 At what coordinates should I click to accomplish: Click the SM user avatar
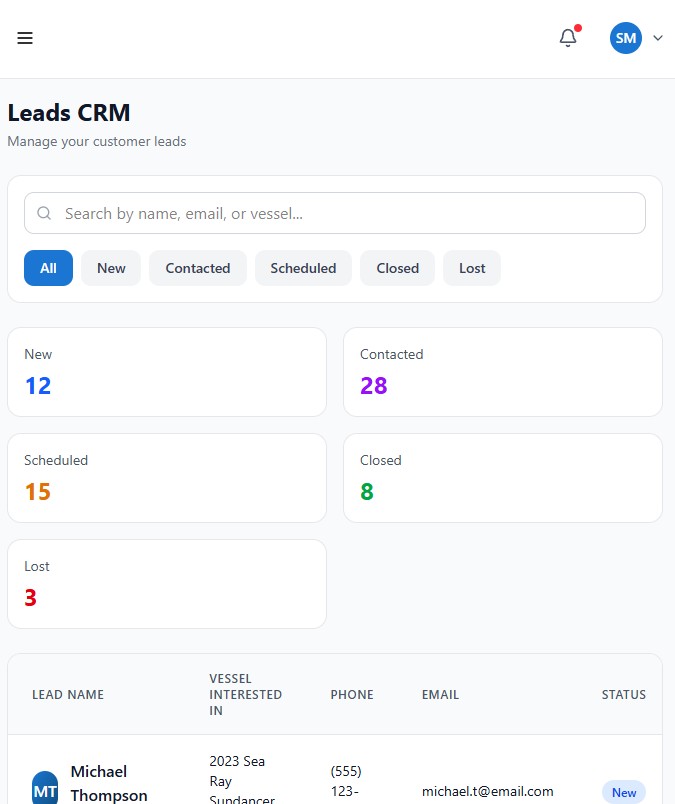coord(626,38)
